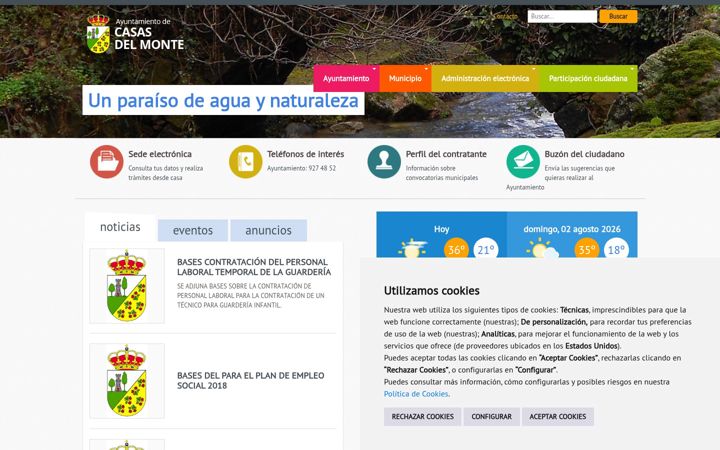720x450 pixels.
Task: Click the text Ayuntamiento: 927 48 52
Action: coord(301,169)
